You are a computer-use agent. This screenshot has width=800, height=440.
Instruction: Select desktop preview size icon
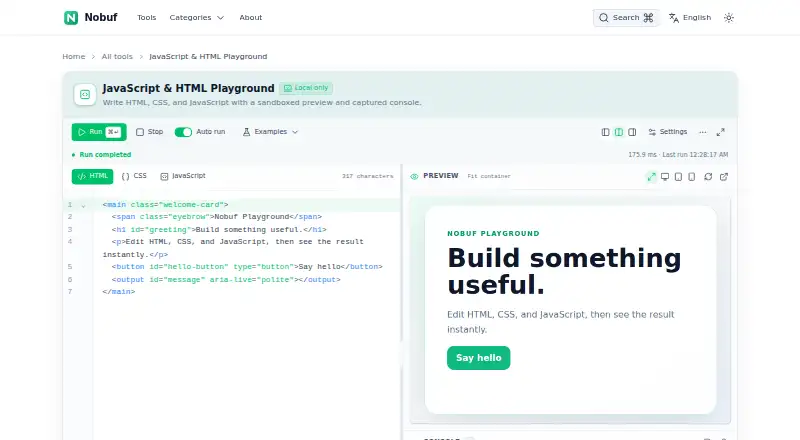point(665,177)
